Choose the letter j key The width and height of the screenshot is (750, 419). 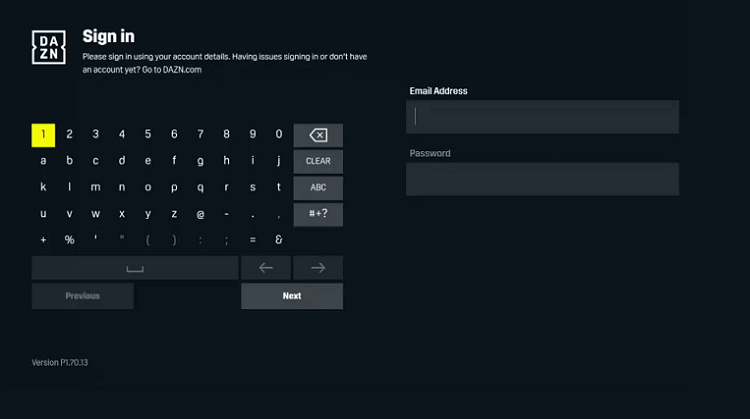point(279,161)
